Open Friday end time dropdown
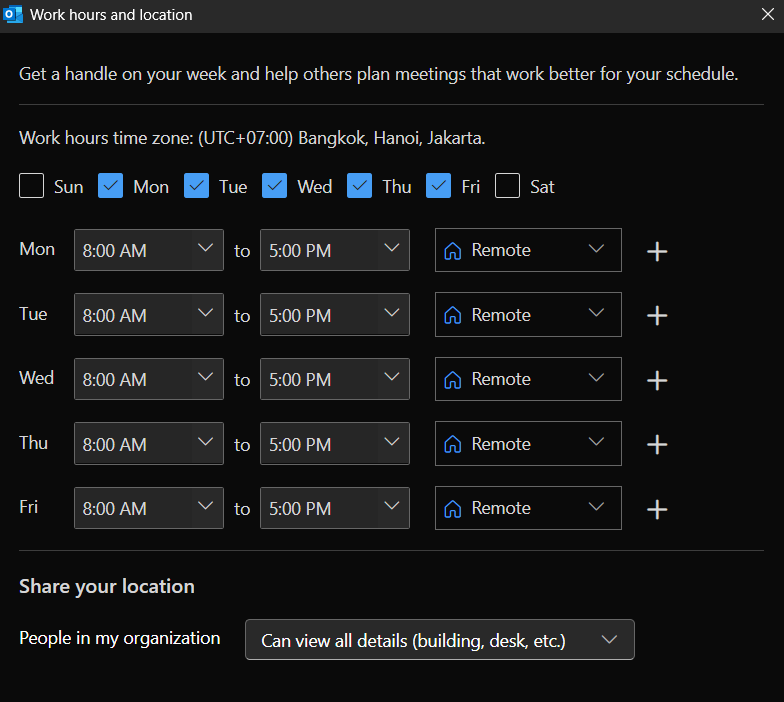 tap(335, 508)
